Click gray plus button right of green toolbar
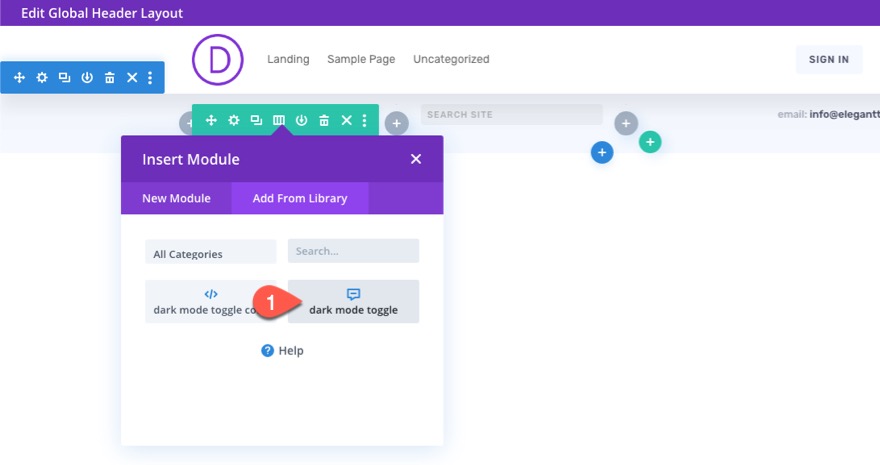880x465 pixels. [x=396, y=123]
